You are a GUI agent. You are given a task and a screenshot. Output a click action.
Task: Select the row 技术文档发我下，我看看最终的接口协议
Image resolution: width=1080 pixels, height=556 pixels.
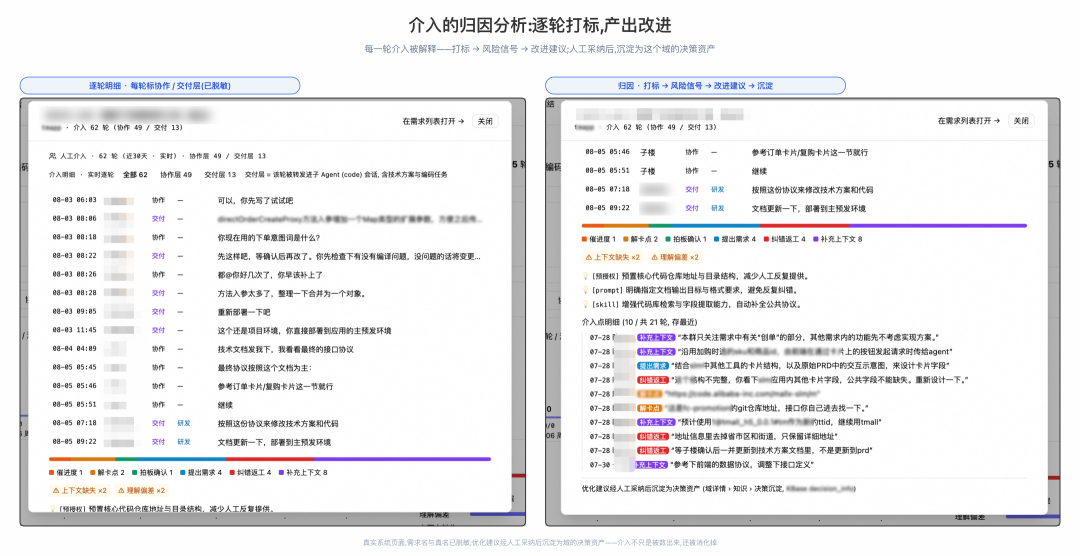pyautogui.click(x=270, y=349)
